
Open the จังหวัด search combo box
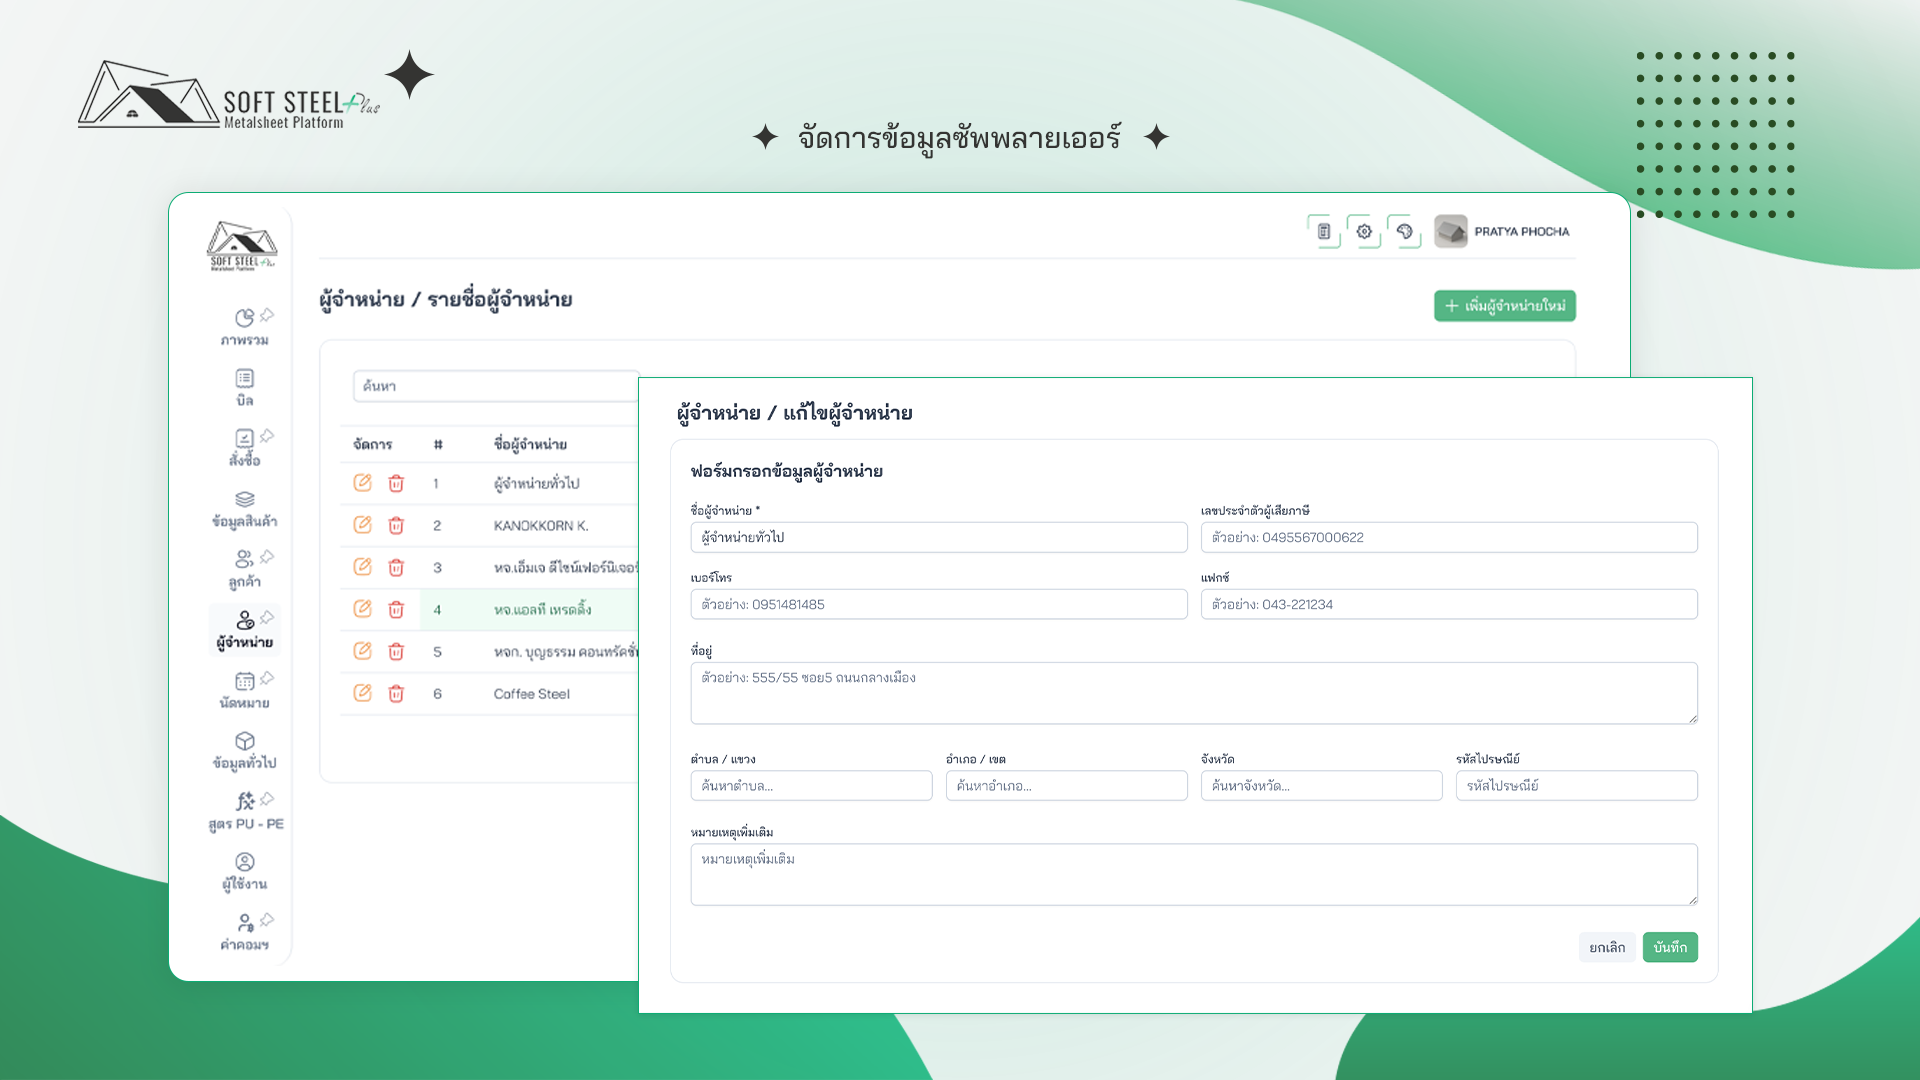pyautogui.click(x=1321, y=786)
